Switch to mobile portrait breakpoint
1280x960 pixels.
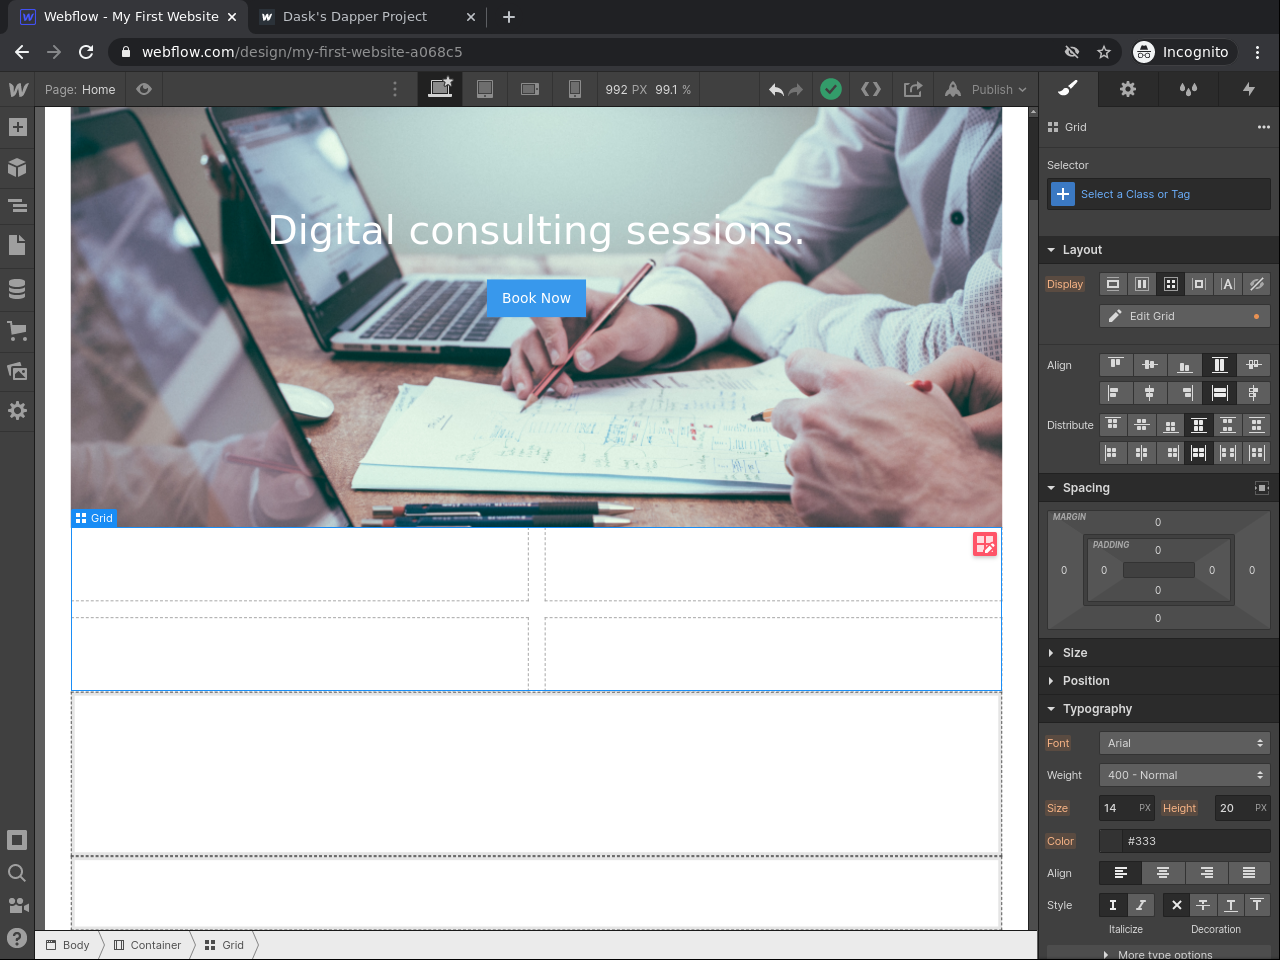[x=575, y=89]
